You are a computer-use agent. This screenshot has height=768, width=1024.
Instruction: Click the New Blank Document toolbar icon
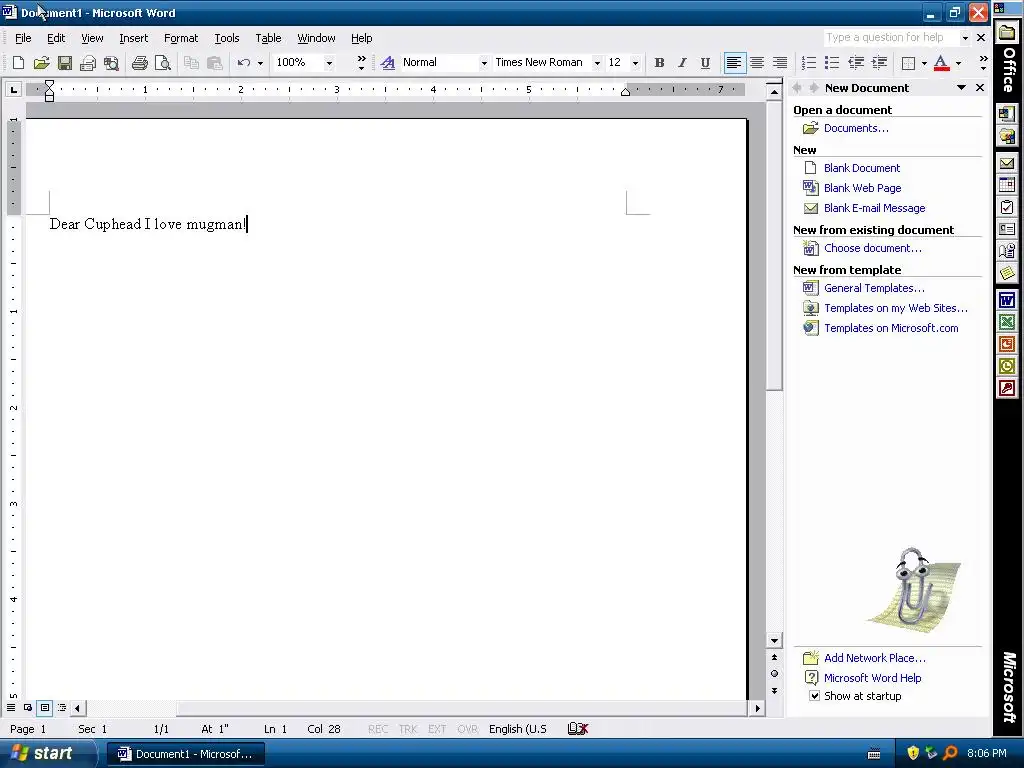click(18, 63)
